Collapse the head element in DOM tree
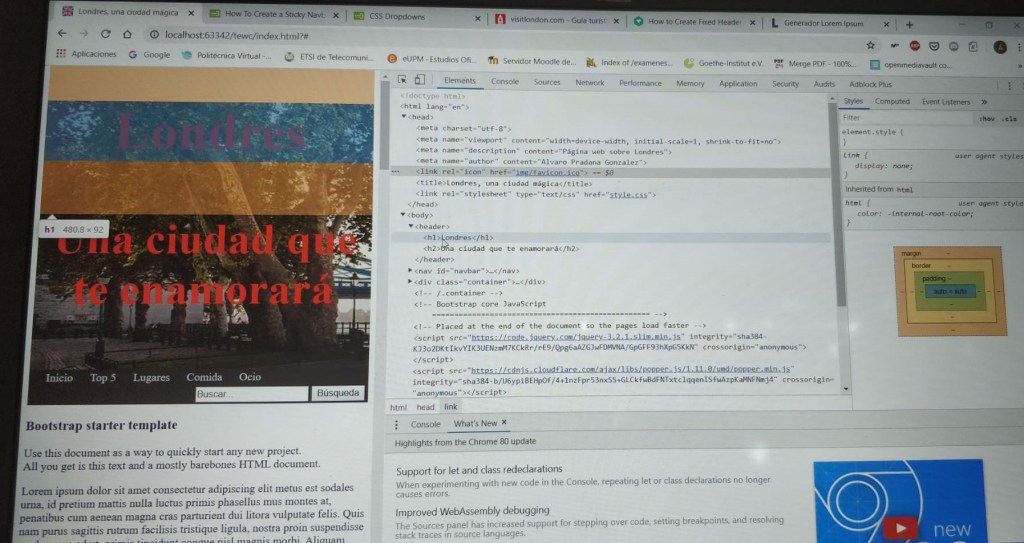This screenshot has width=1024, height=543. [403, 116]
